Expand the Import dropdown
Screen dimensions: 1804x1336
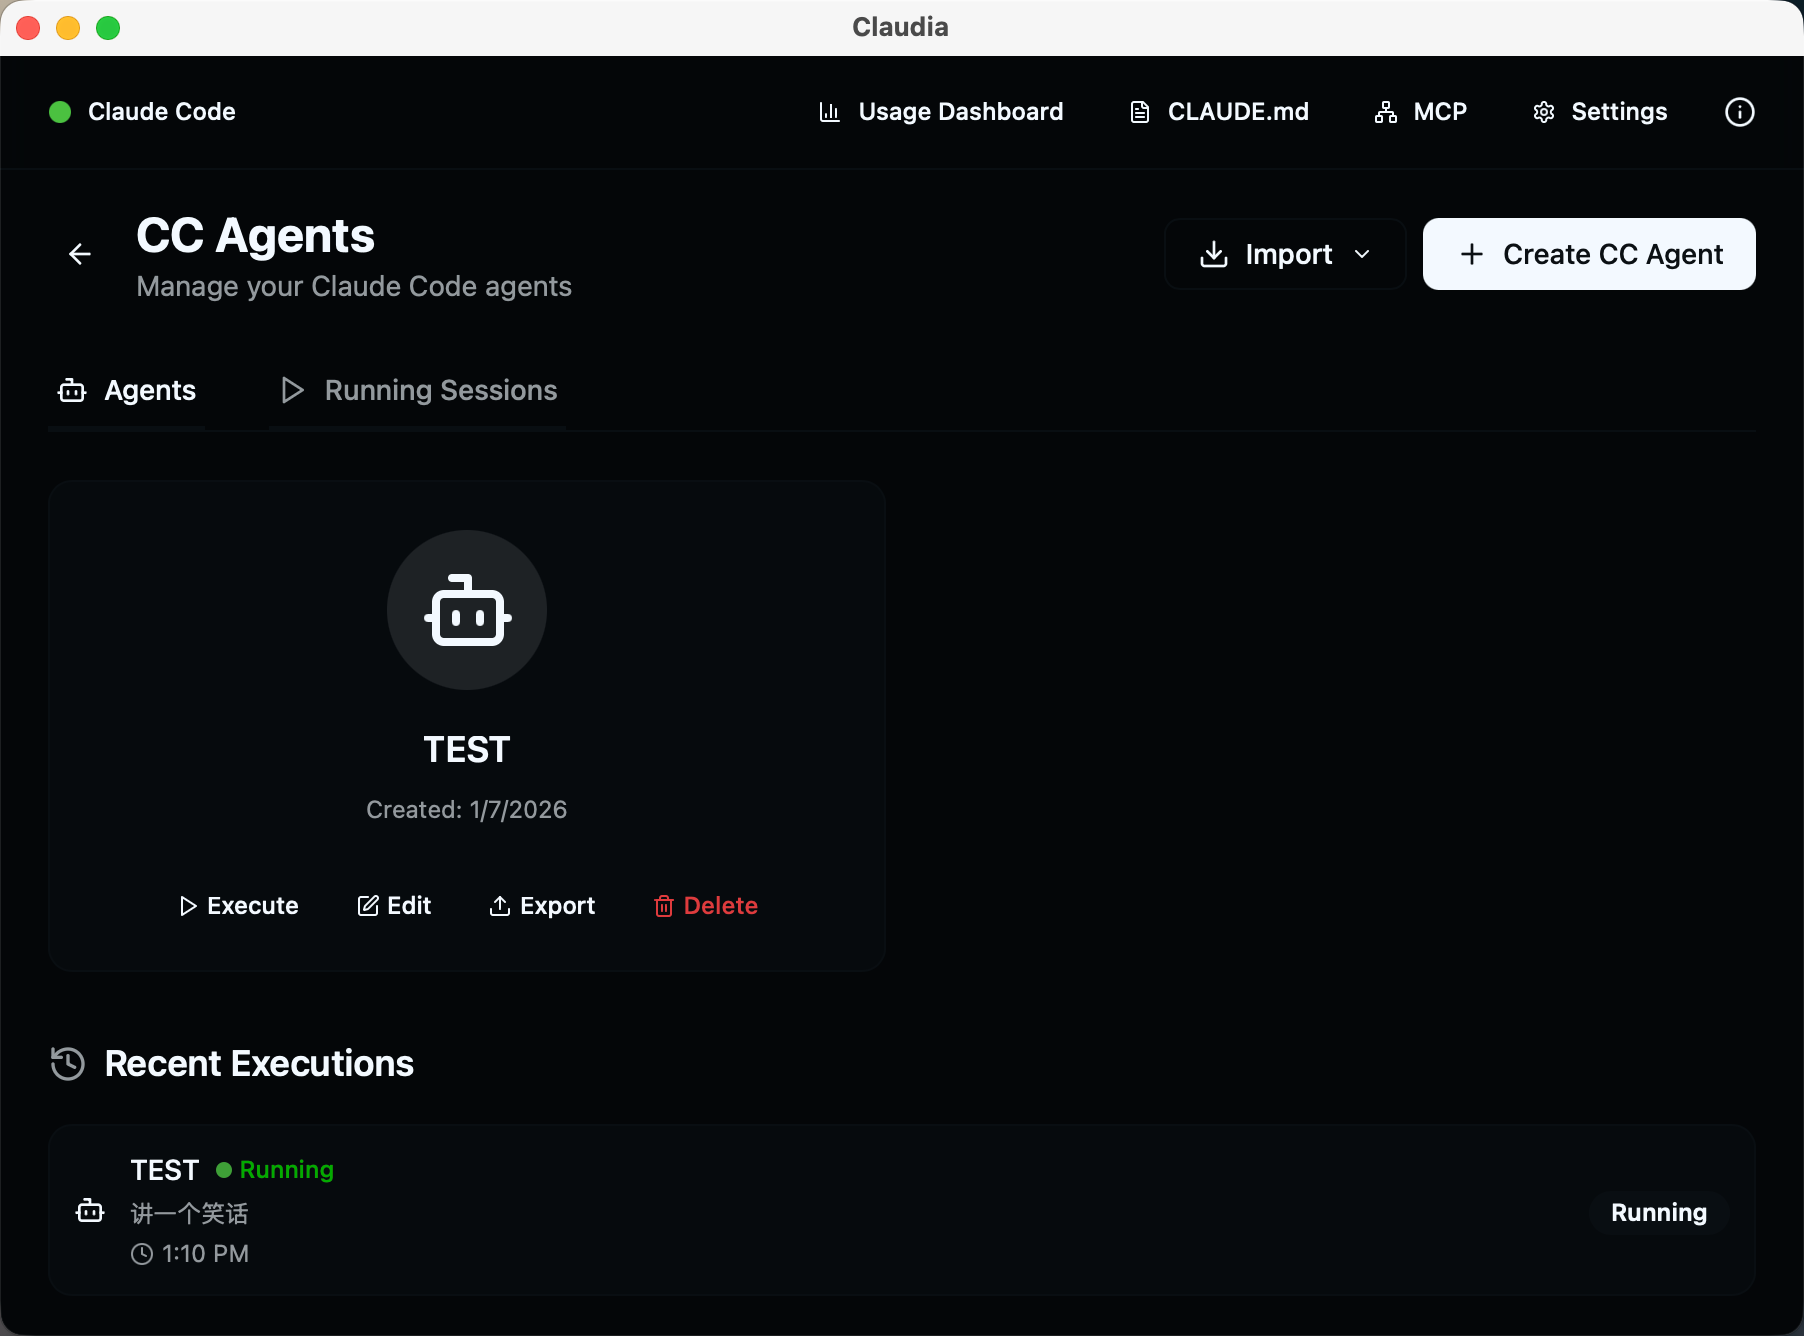1285,254
